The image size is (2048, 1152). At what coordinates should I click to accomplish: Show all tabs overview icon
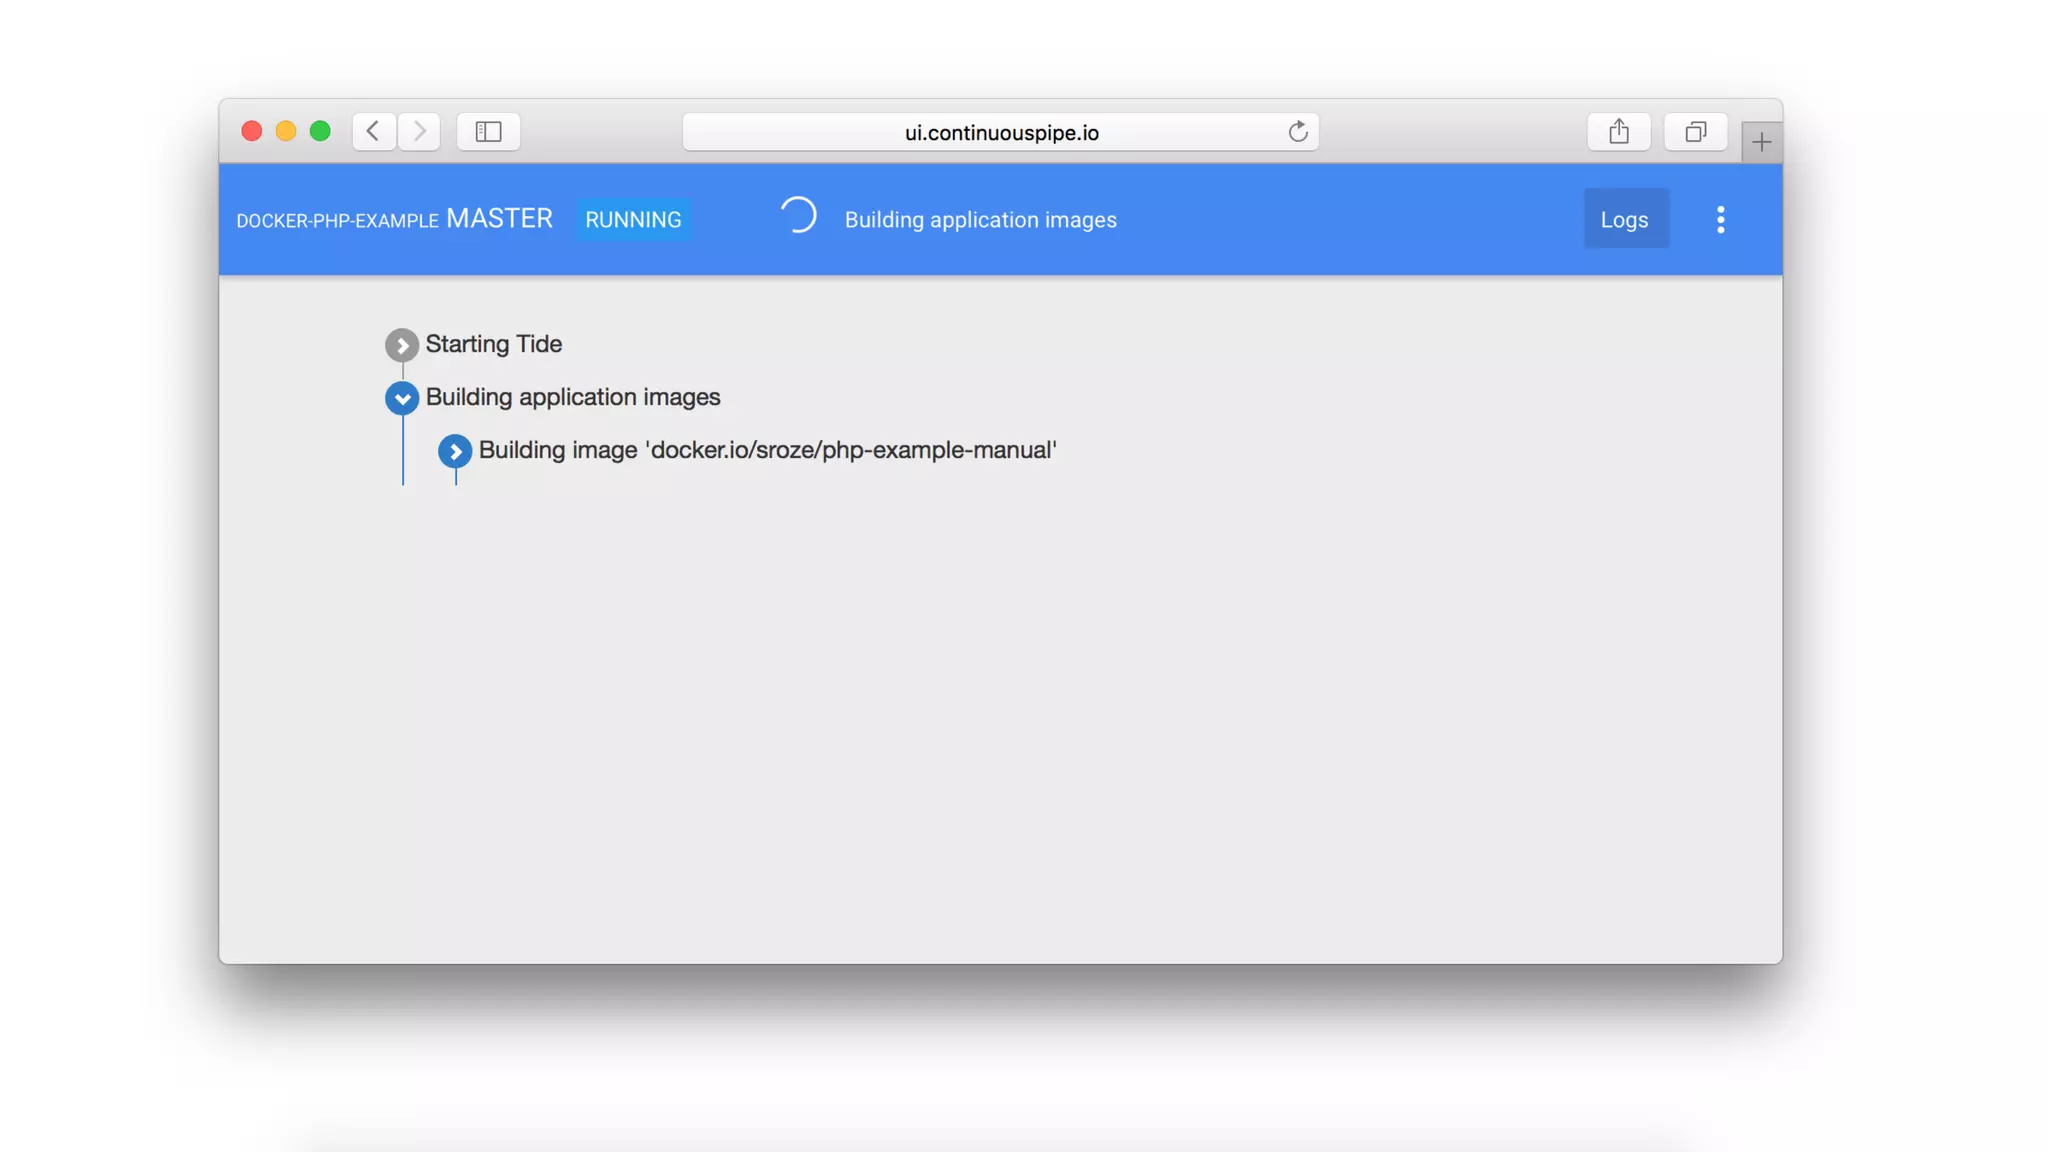point(1695,131)
